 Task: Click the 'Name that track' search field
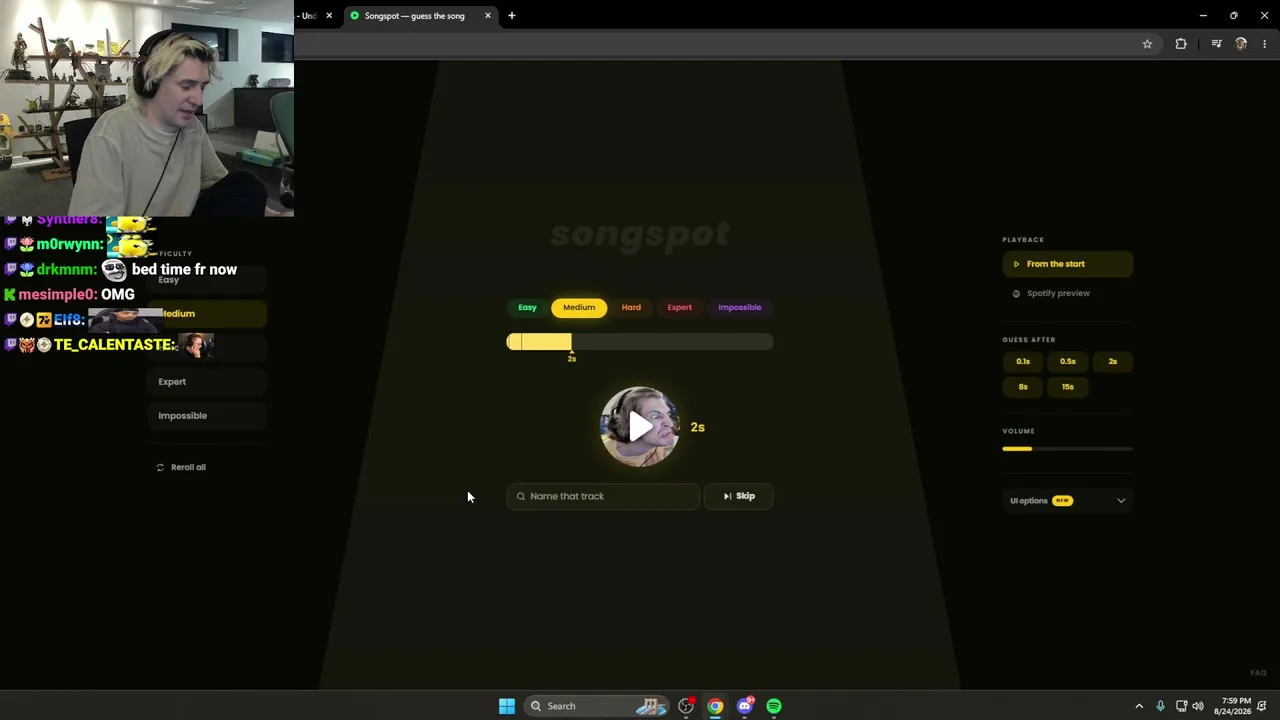603,496
